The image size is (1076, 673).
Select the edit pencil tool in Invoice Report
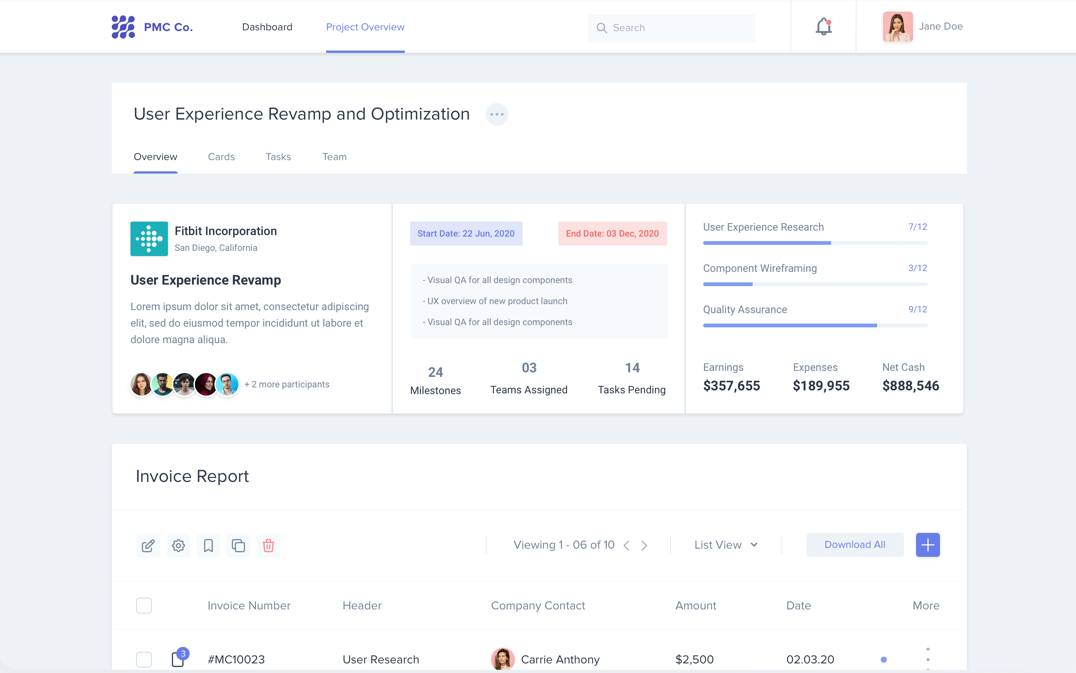pos(147,545)
